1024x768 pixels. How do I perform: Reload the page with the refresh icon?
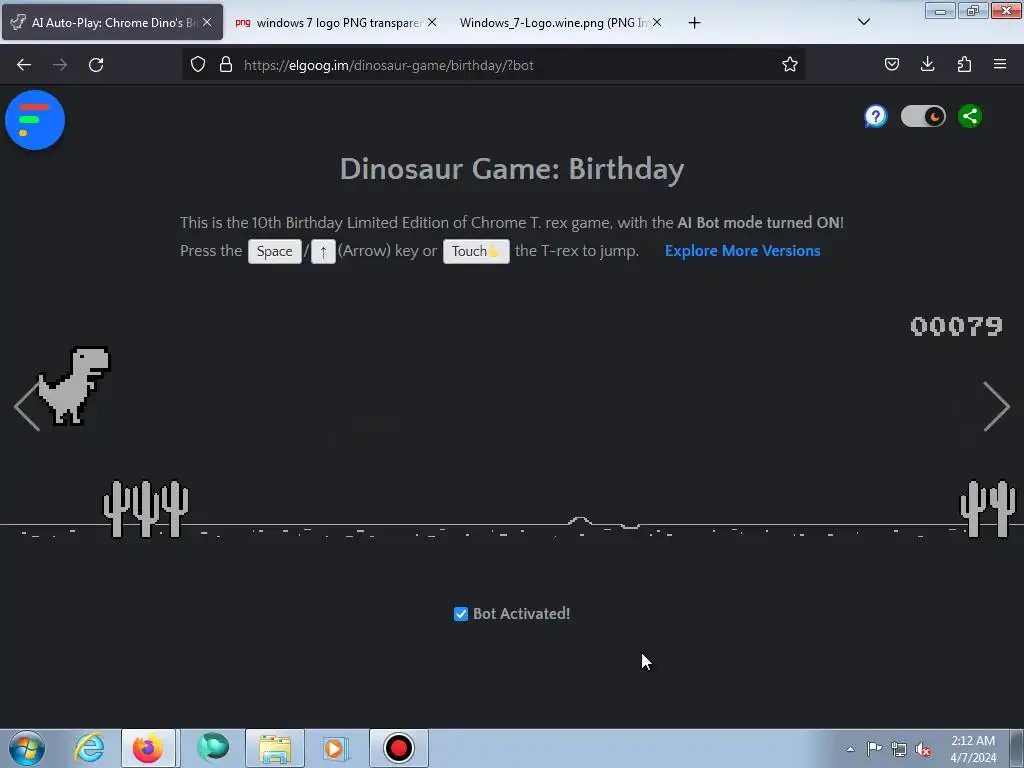point(96,65)
